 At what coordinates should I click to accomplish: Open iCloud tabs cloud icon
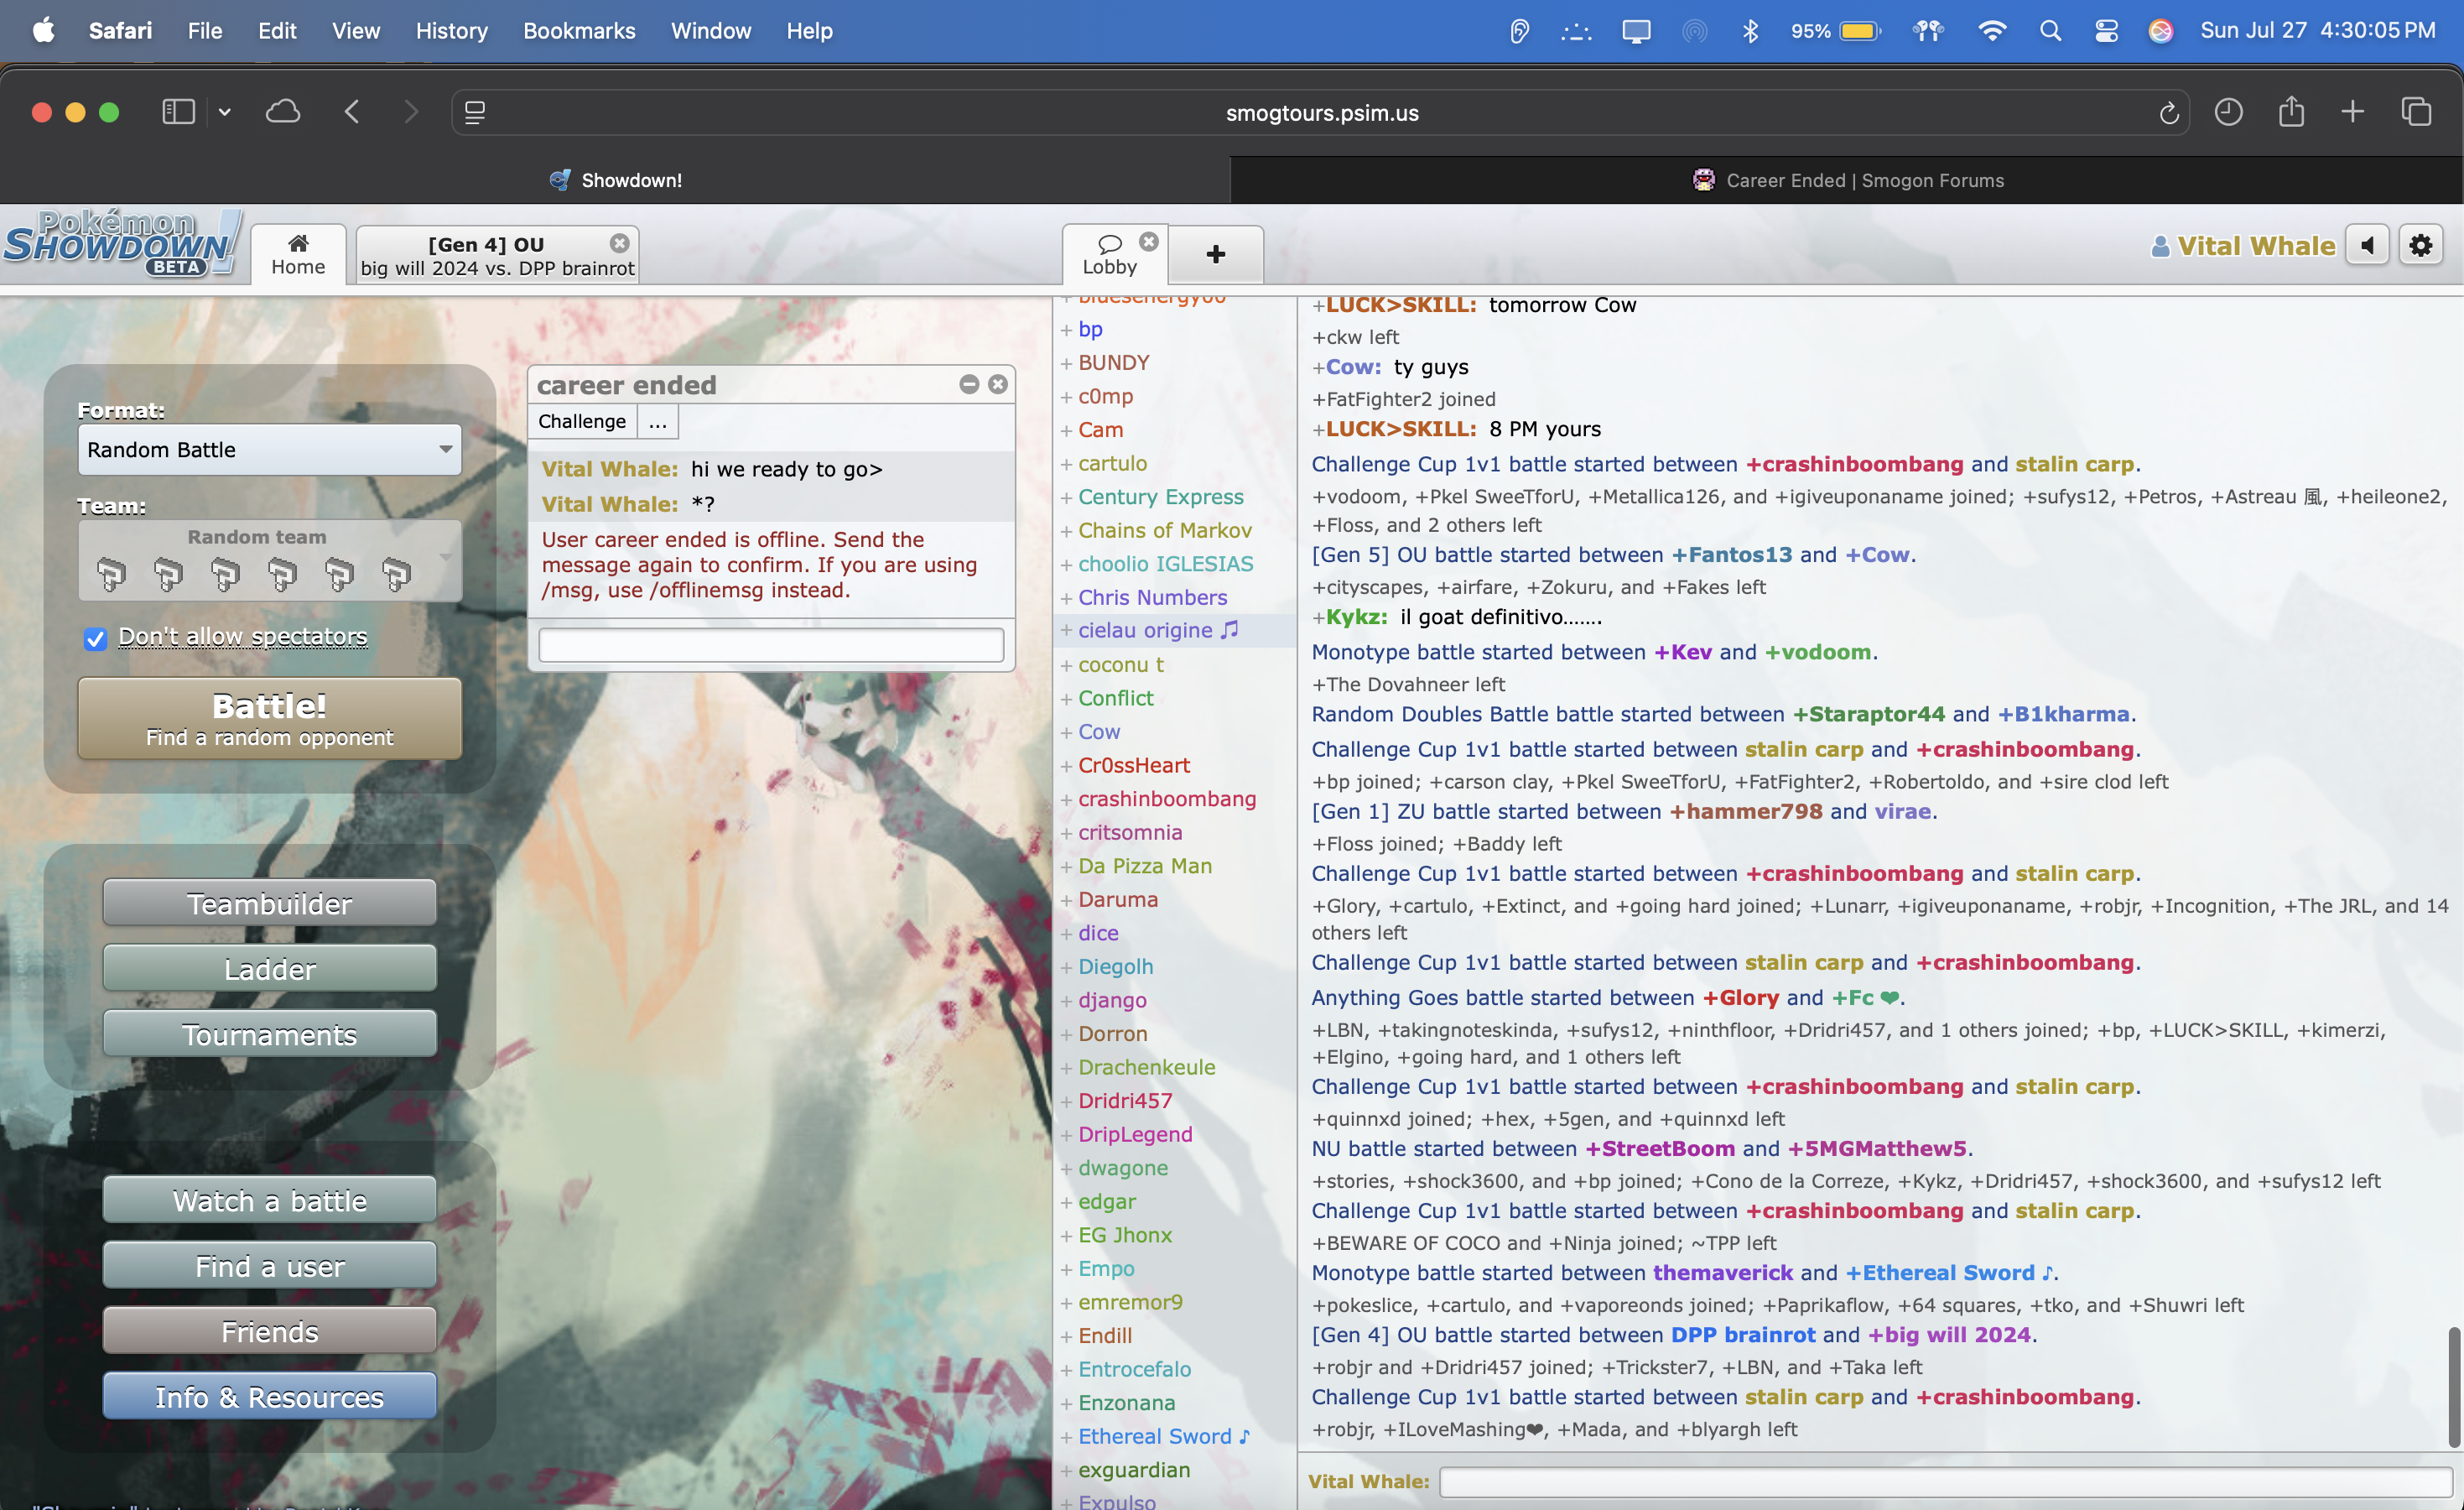pos(283,112)
